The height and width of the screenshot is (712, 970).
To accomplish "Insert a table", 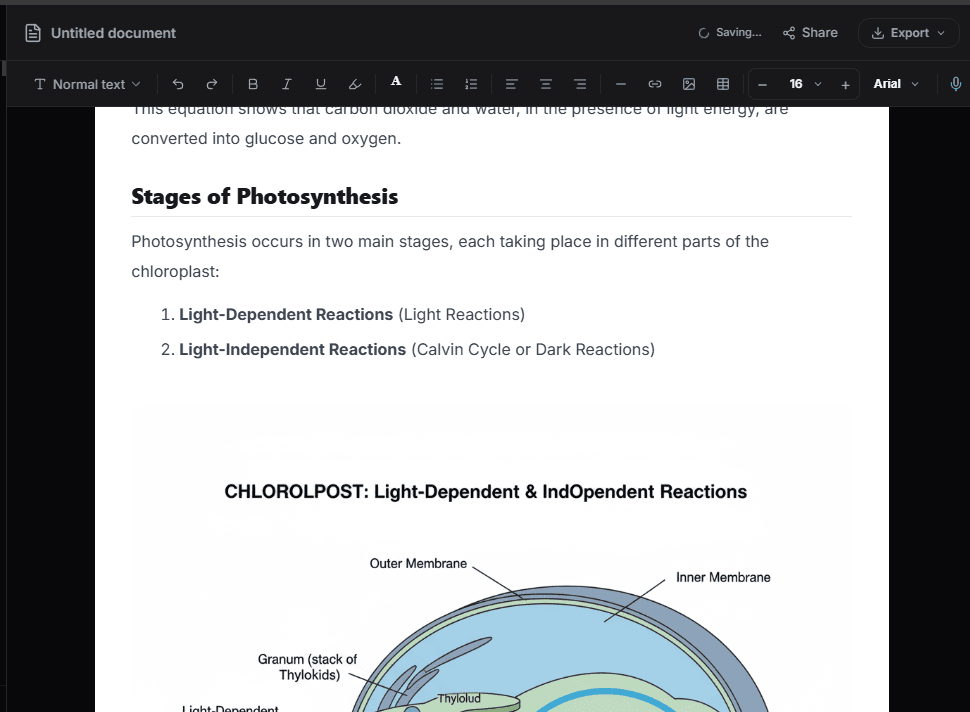I will click(x=723, y=84).
